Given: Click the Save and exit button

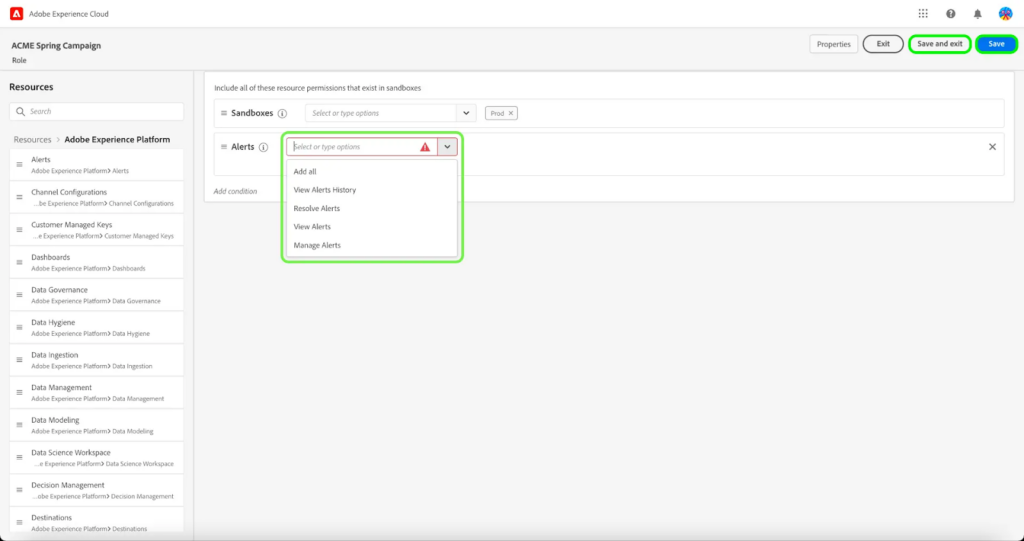Looking at the screenshot, I should (x=940, y=44).
